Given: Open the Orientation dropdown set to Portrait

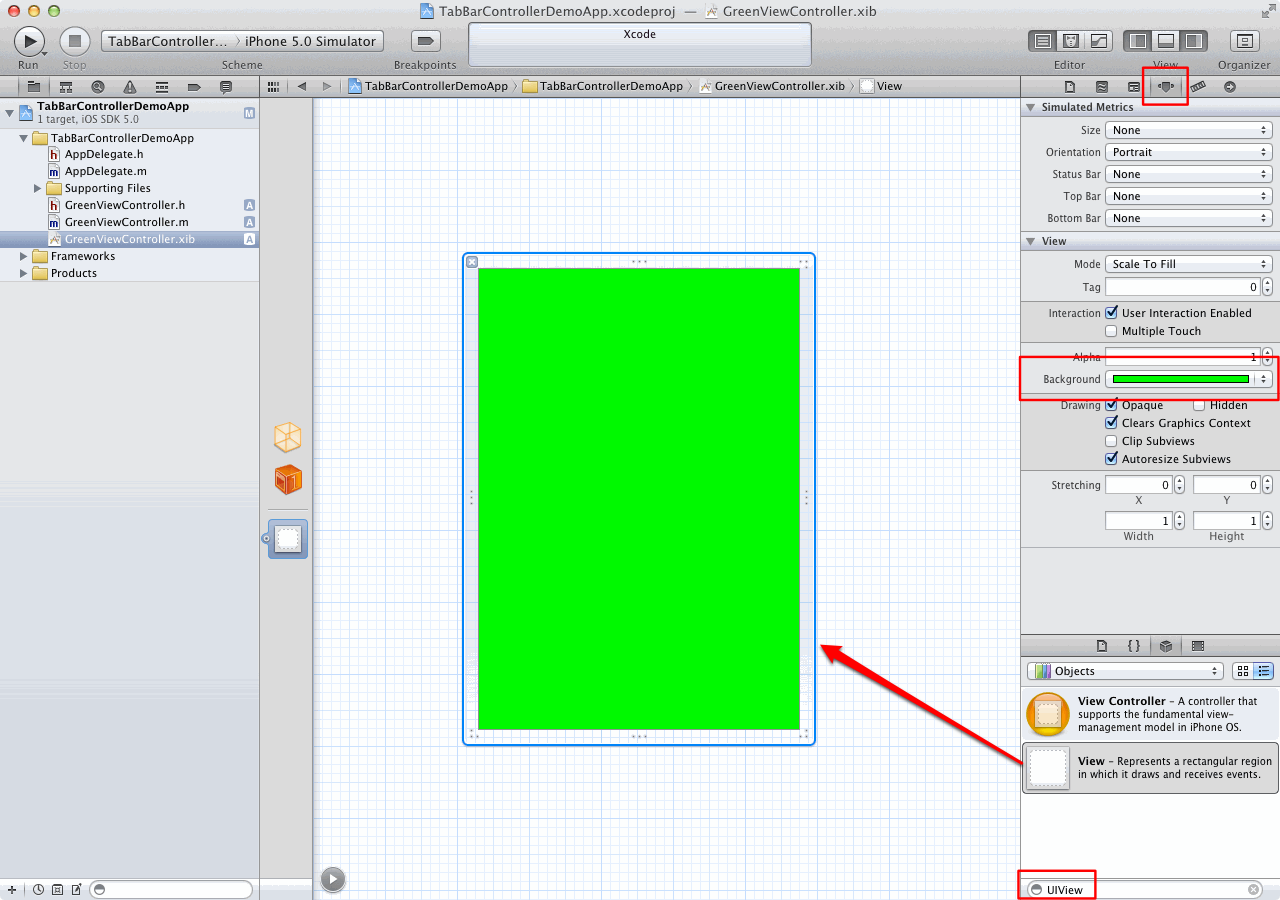Looking at the screenshot, I should [1188, 152].
